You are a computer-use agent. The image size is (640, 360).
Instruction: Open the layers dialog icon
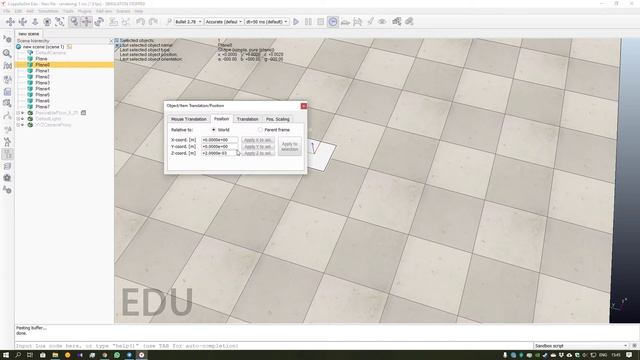(x=7, y=167)
